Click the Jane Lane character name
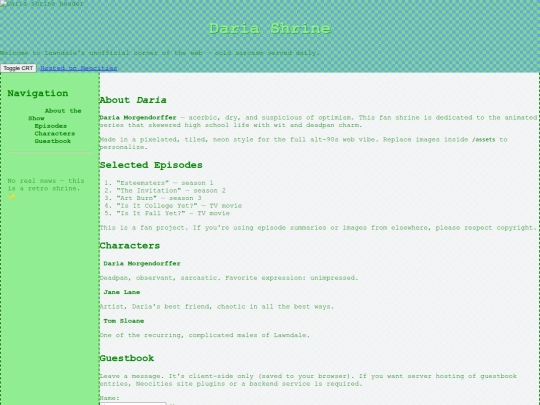Viewport: 540px width, 405px height. pos(122,292)
